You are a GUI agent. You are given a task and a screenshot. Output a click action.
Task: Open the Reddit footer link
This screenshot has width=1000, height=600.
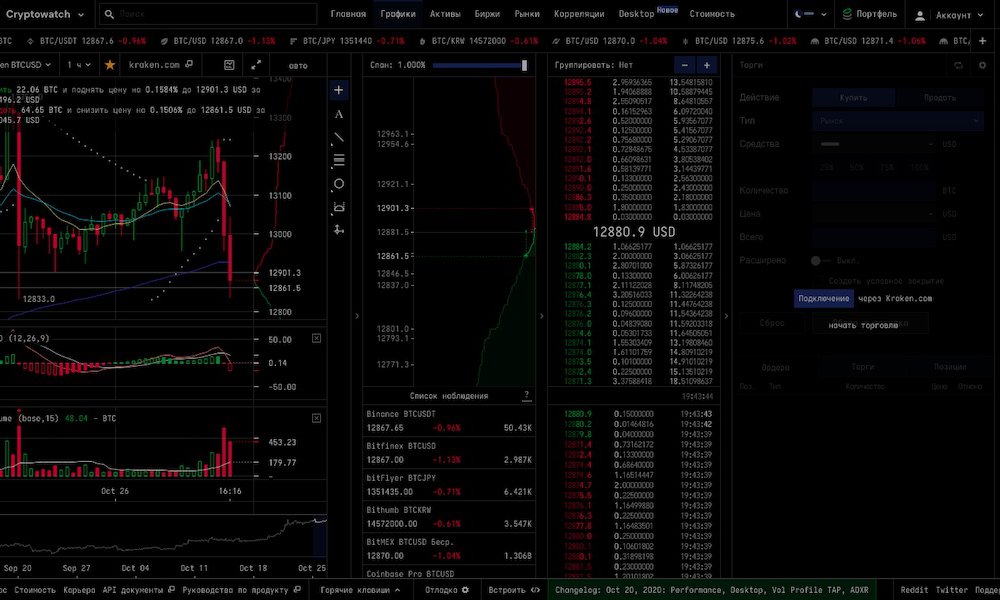pyautogui.click(x=914, y=590)
